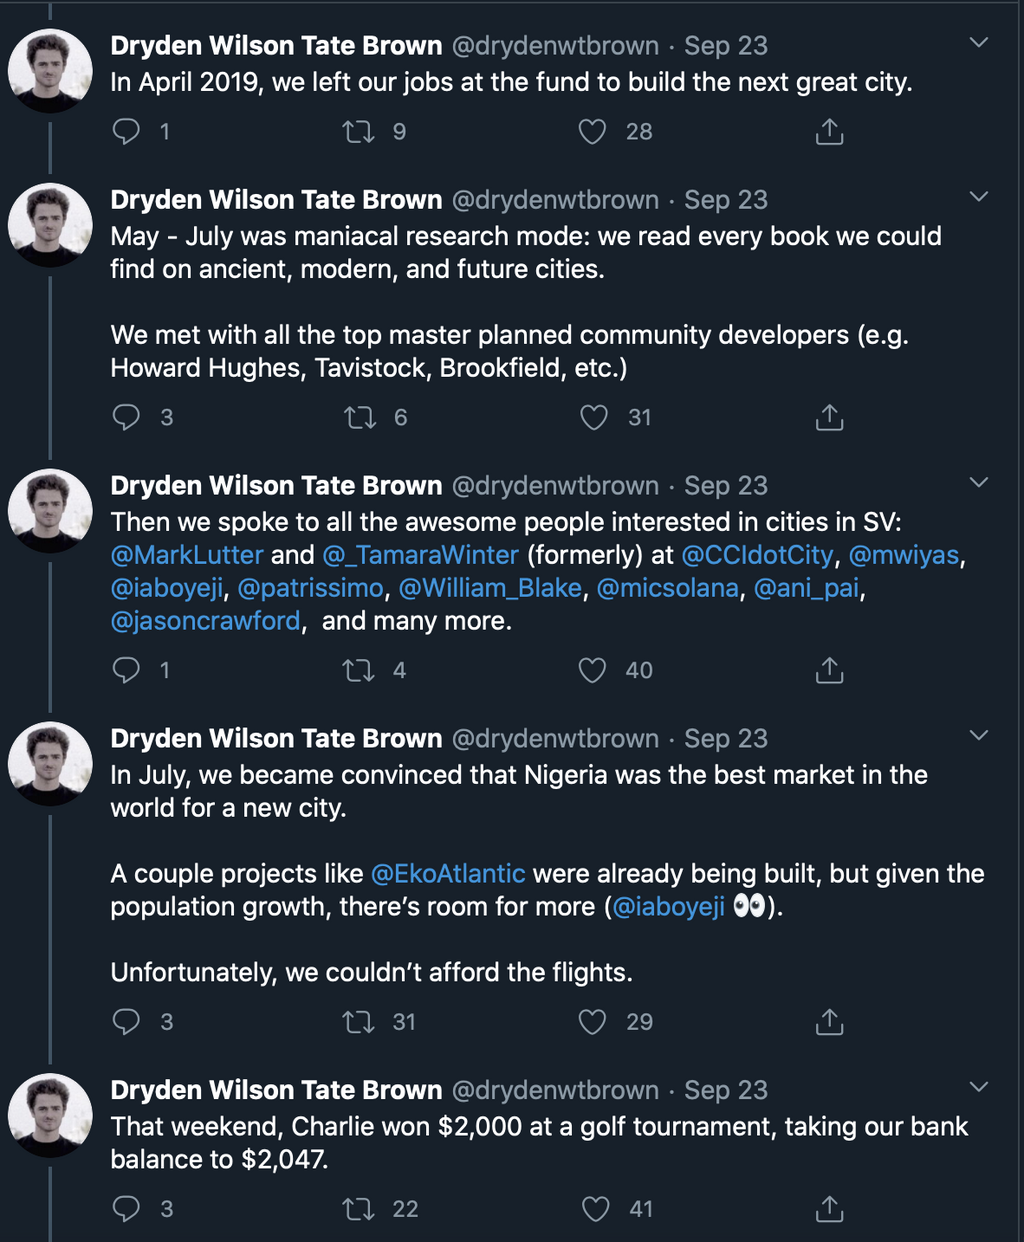
Task: Share the master planned community tweet
Action: [829, 417]
